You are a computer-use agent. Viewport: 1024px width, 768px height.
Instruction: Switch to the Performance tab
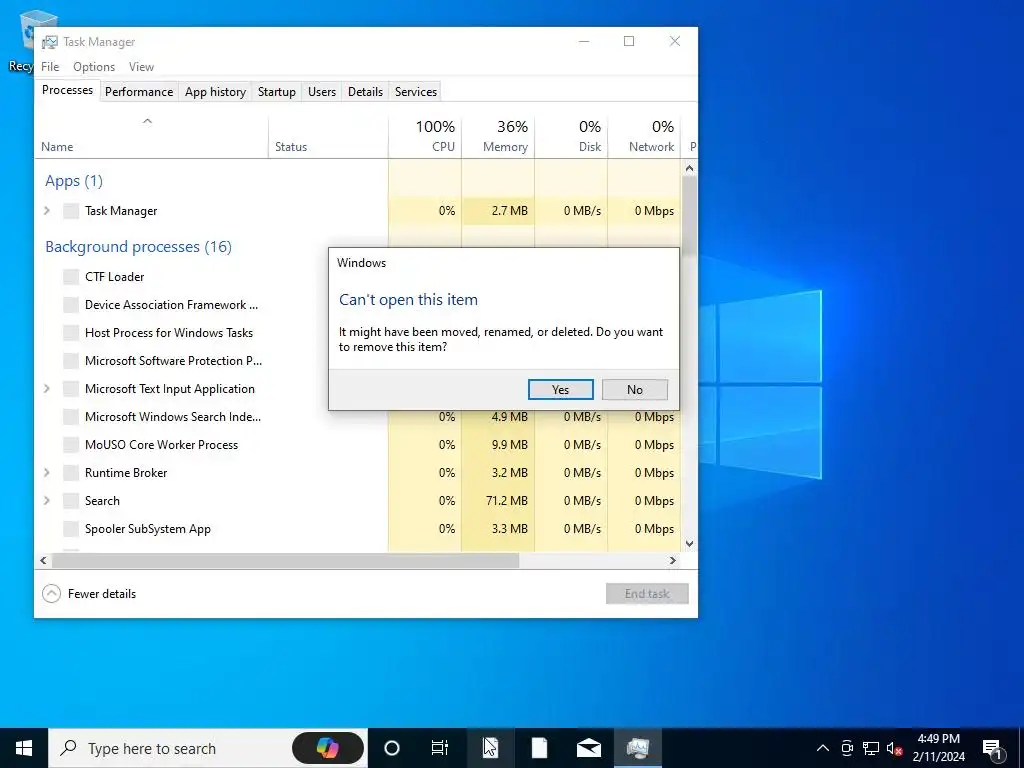click(139, 91)
